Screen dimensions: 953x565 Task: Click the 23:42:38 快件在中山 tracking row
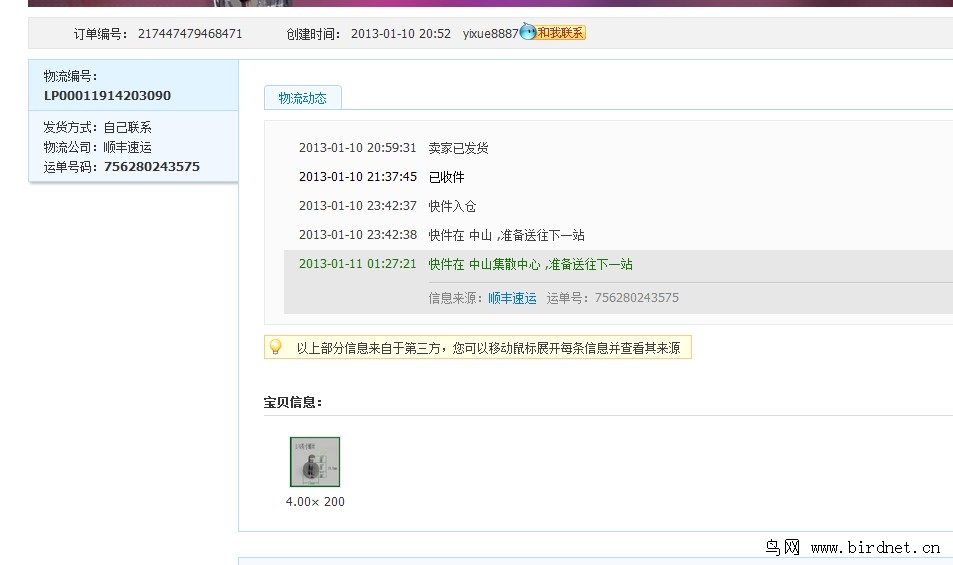(x=506, y=235)
